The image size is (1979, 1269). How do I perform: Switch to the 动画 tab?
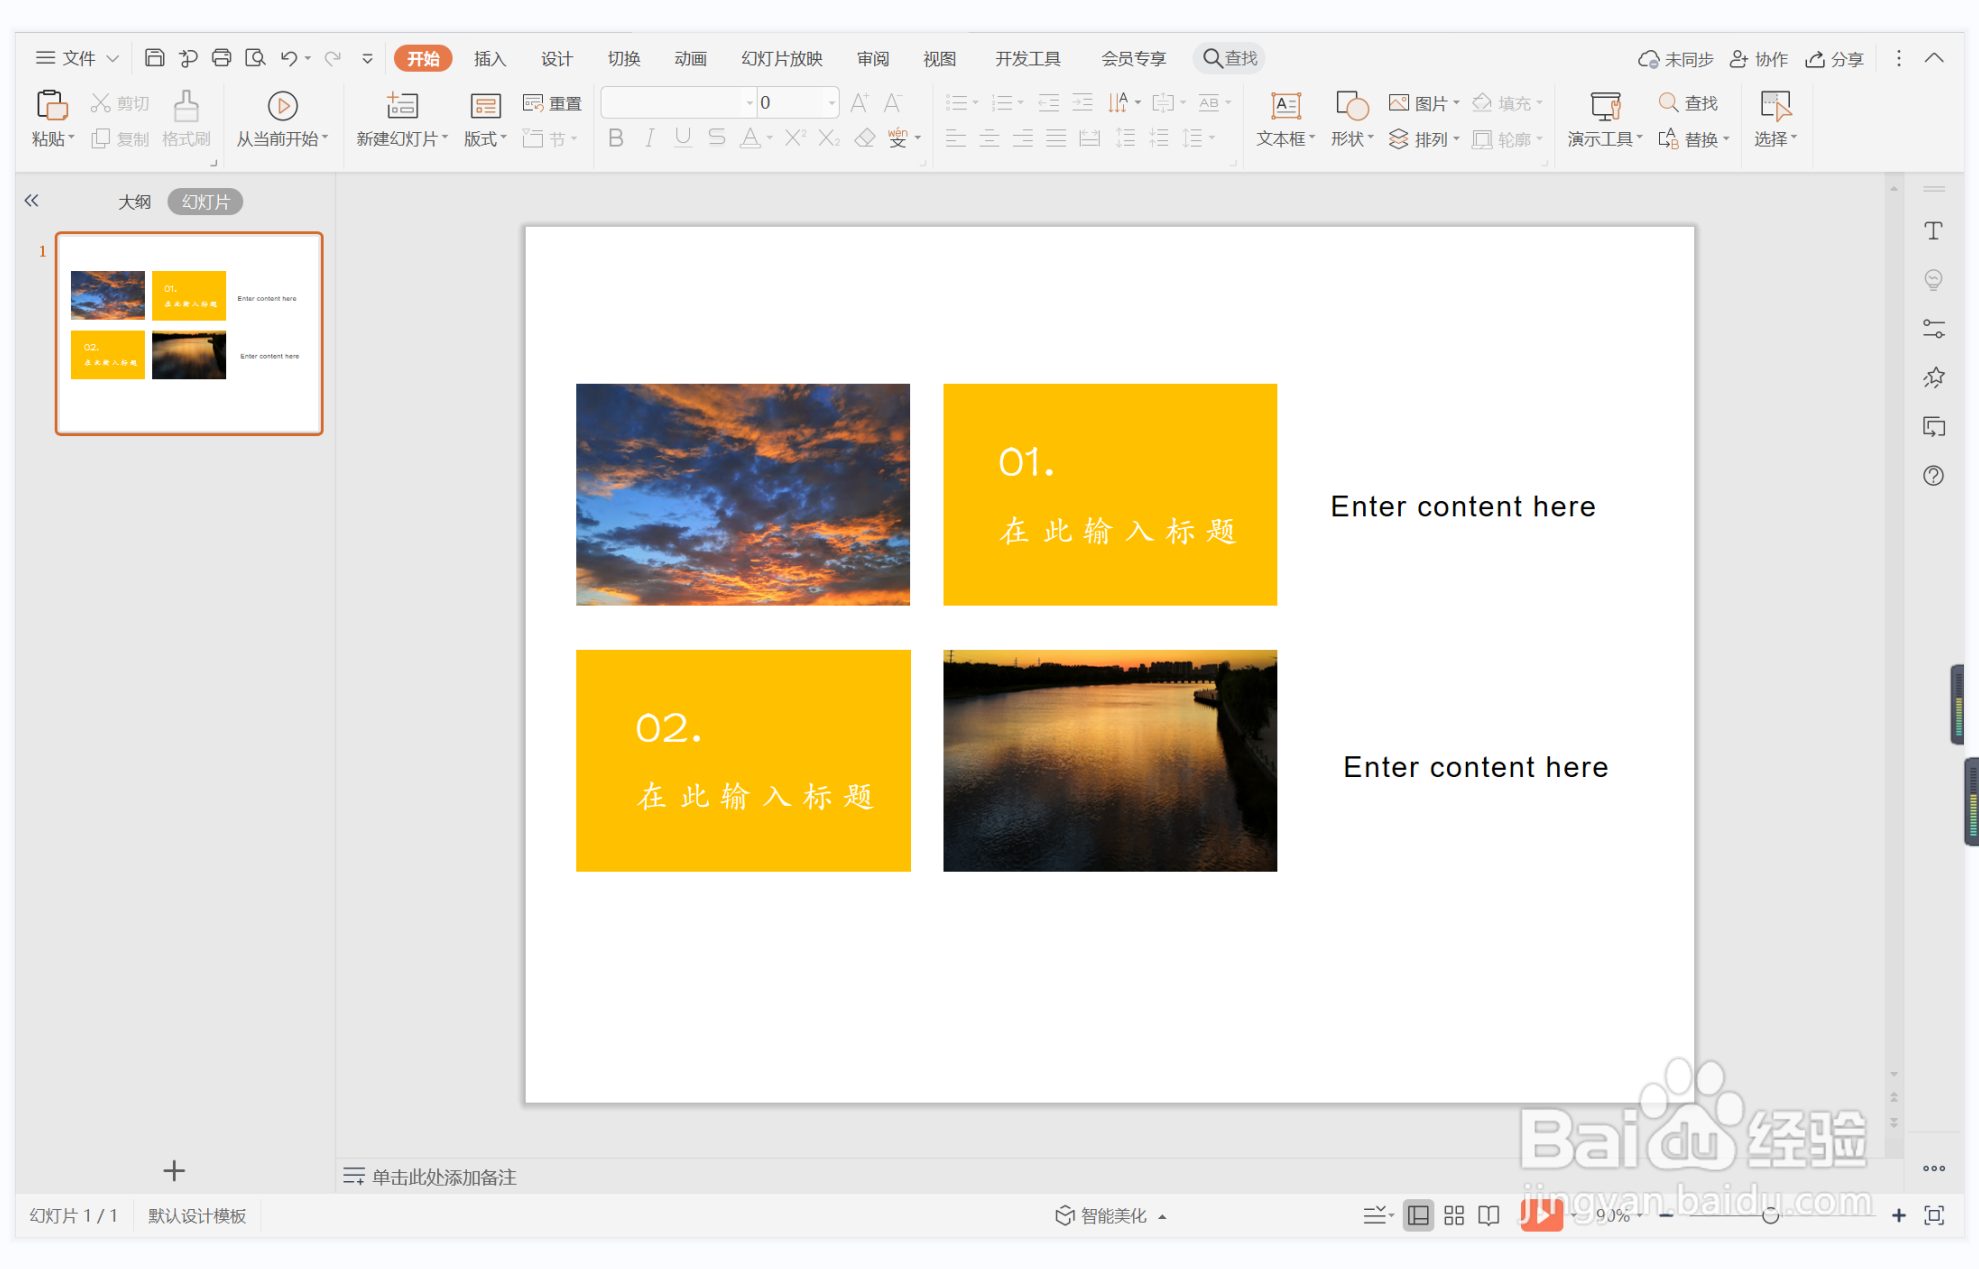(x=690, y=58)
